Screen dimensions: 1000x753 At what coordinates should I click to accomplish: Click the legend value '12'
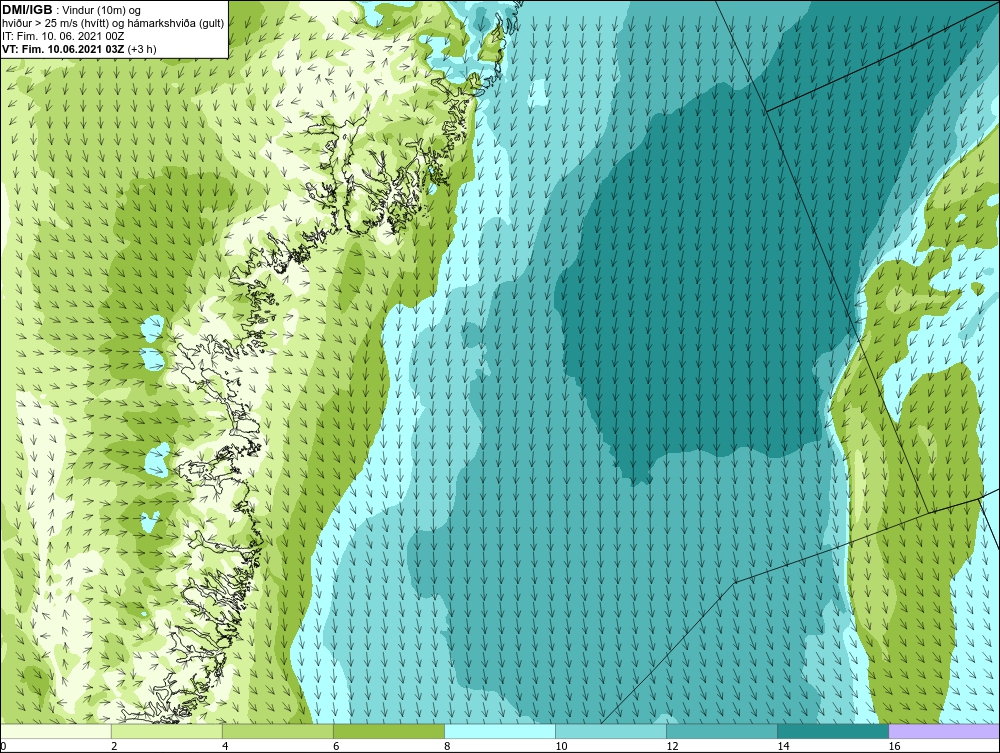pyautogui.click(x=672, y=746)
